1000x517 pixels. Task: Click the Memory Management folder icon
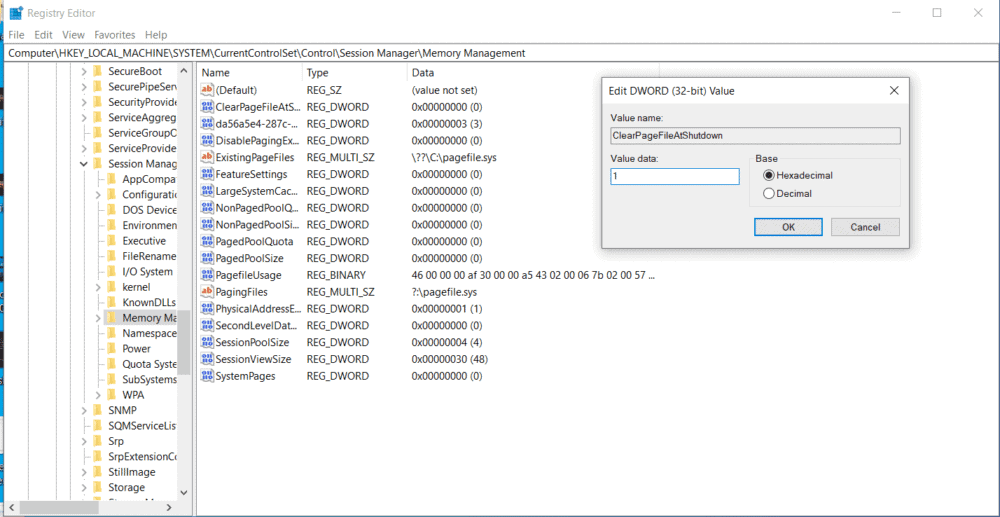[112, 318]
